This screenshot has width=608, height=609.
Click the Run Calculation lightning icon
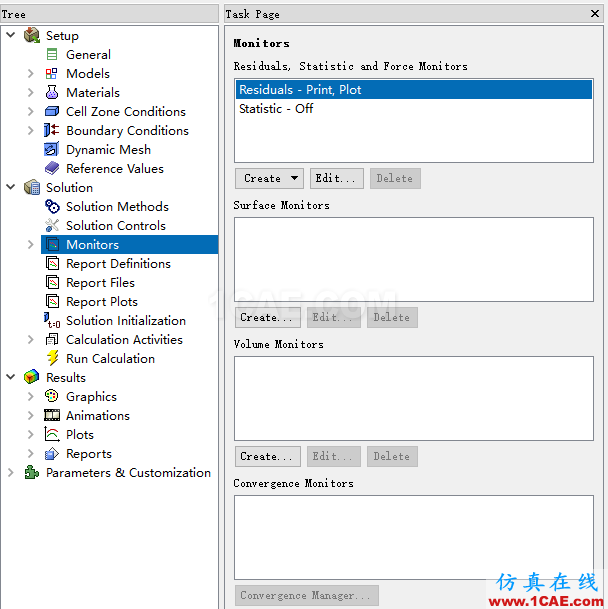[x=52, y=358]
